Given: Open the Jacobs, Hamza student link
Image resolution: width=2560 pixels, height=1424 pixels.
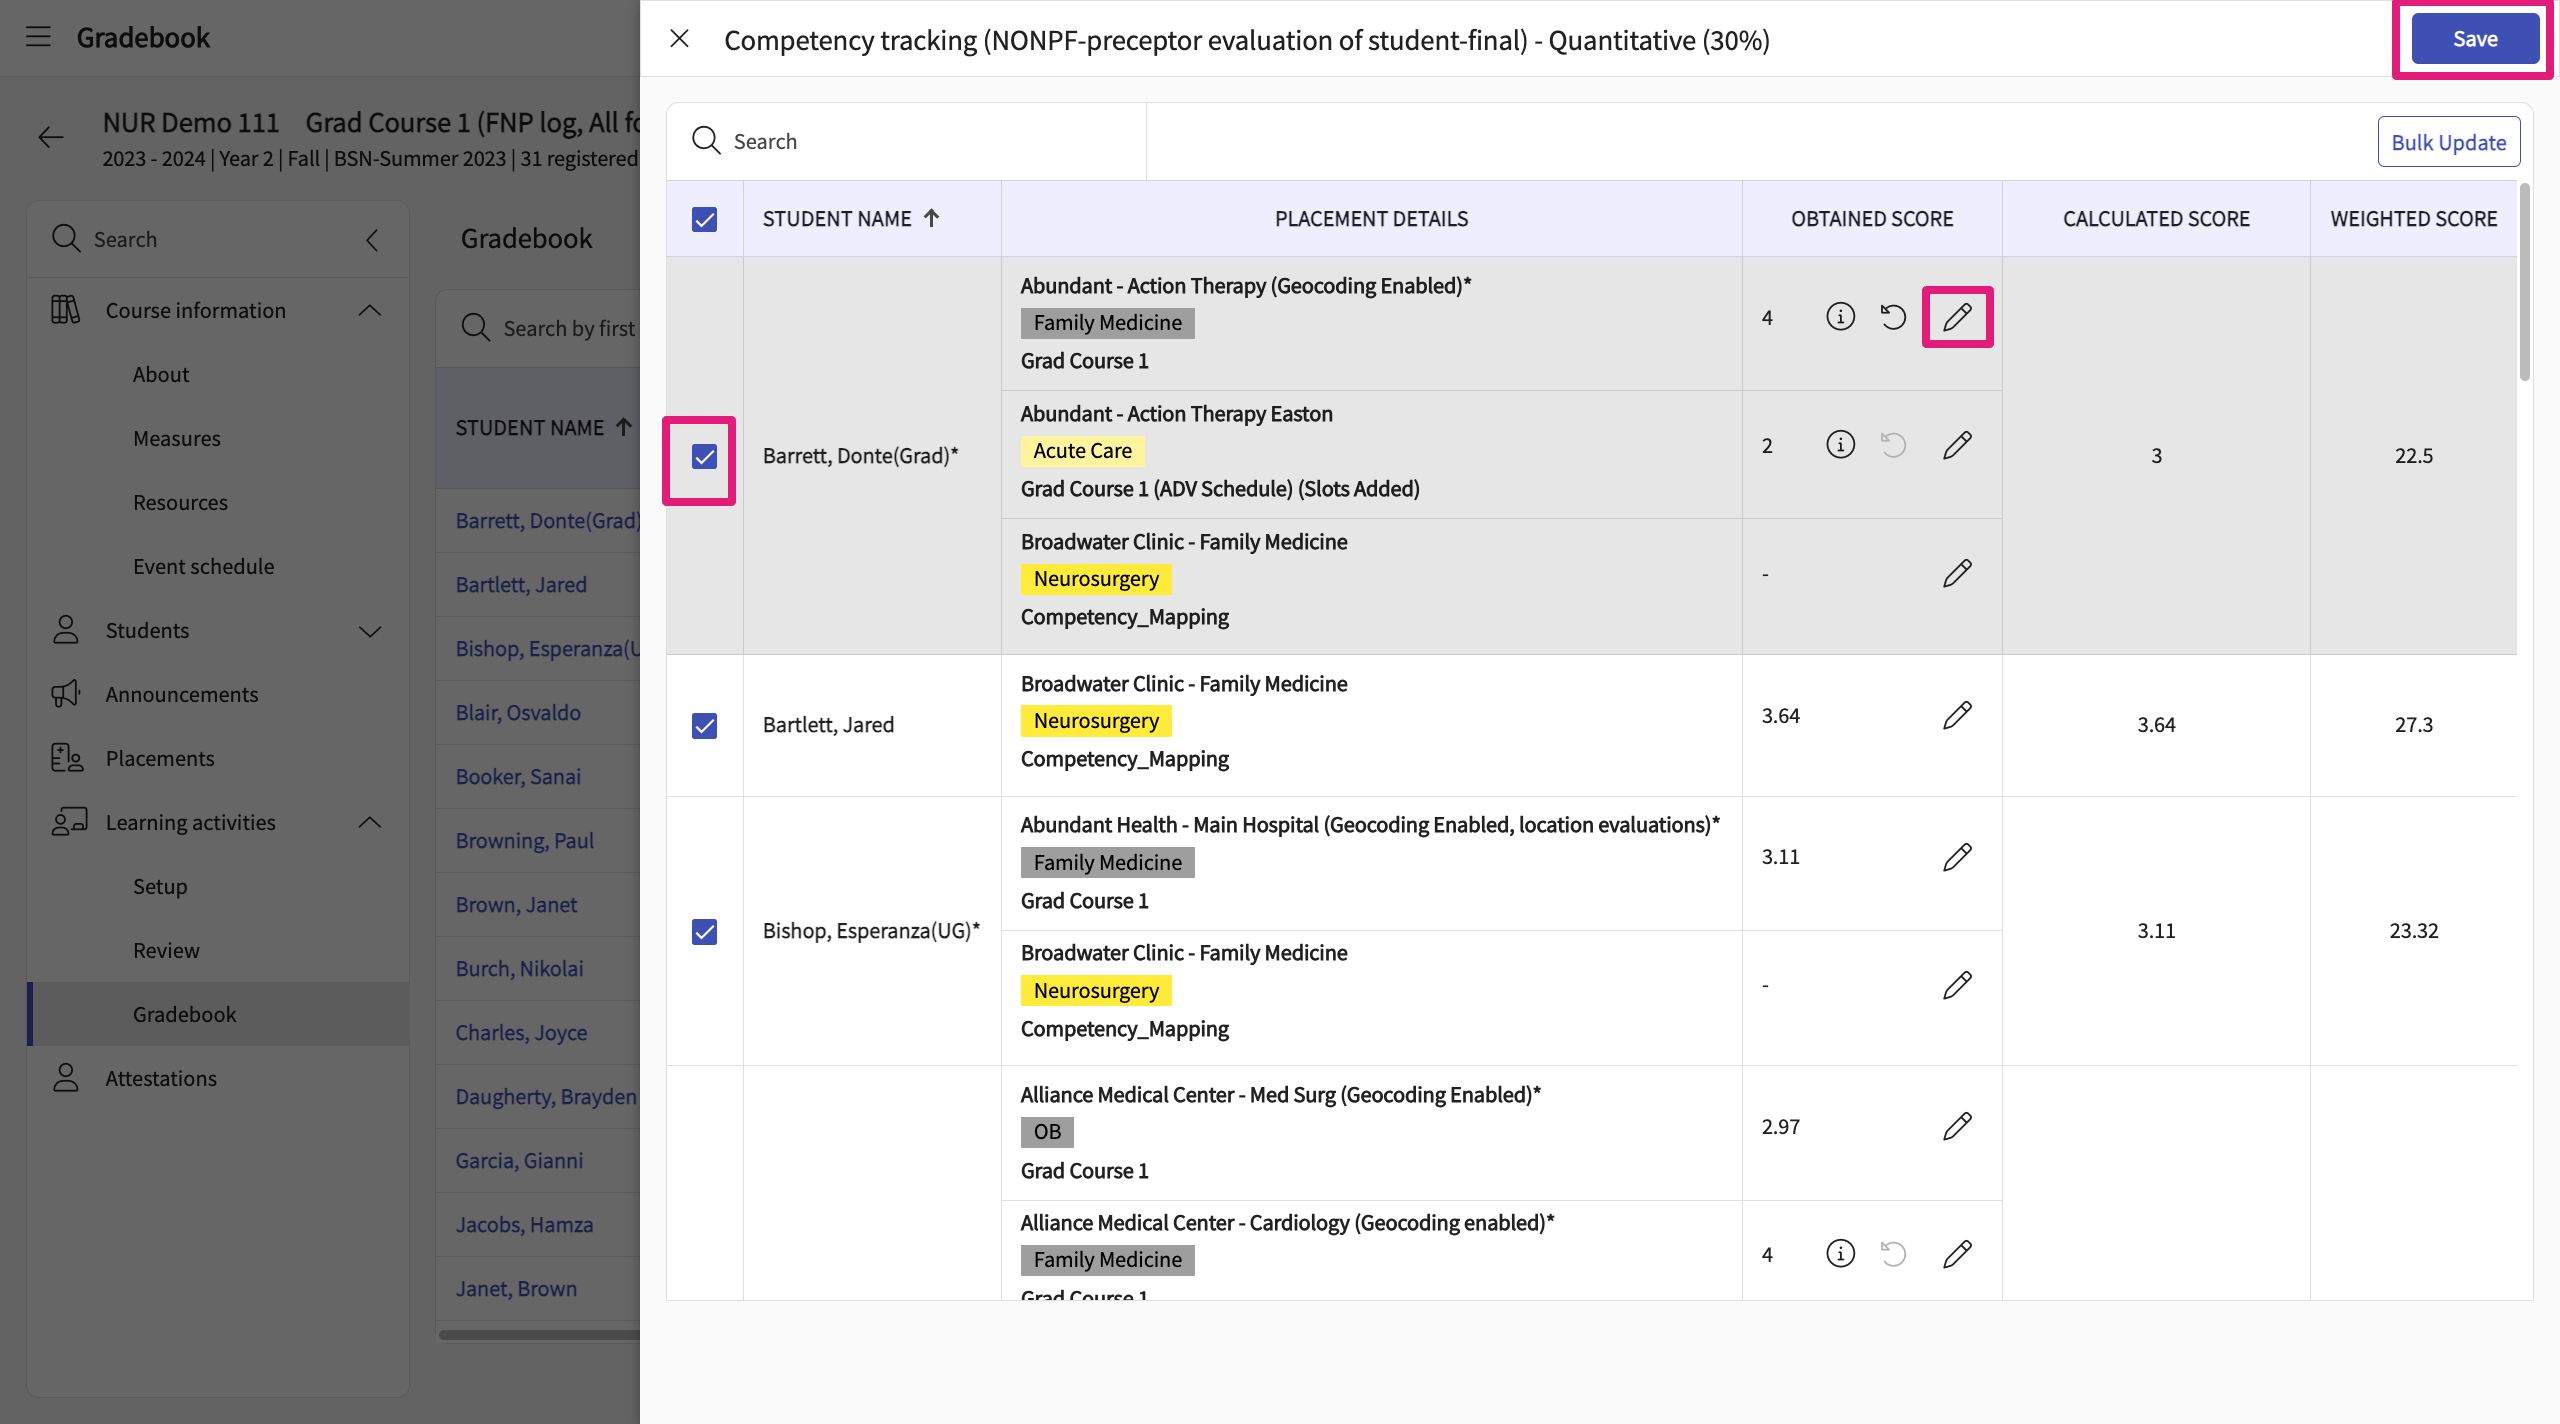Looking at the screenshot, I should pyautogui.click(x=524, y=1225).
